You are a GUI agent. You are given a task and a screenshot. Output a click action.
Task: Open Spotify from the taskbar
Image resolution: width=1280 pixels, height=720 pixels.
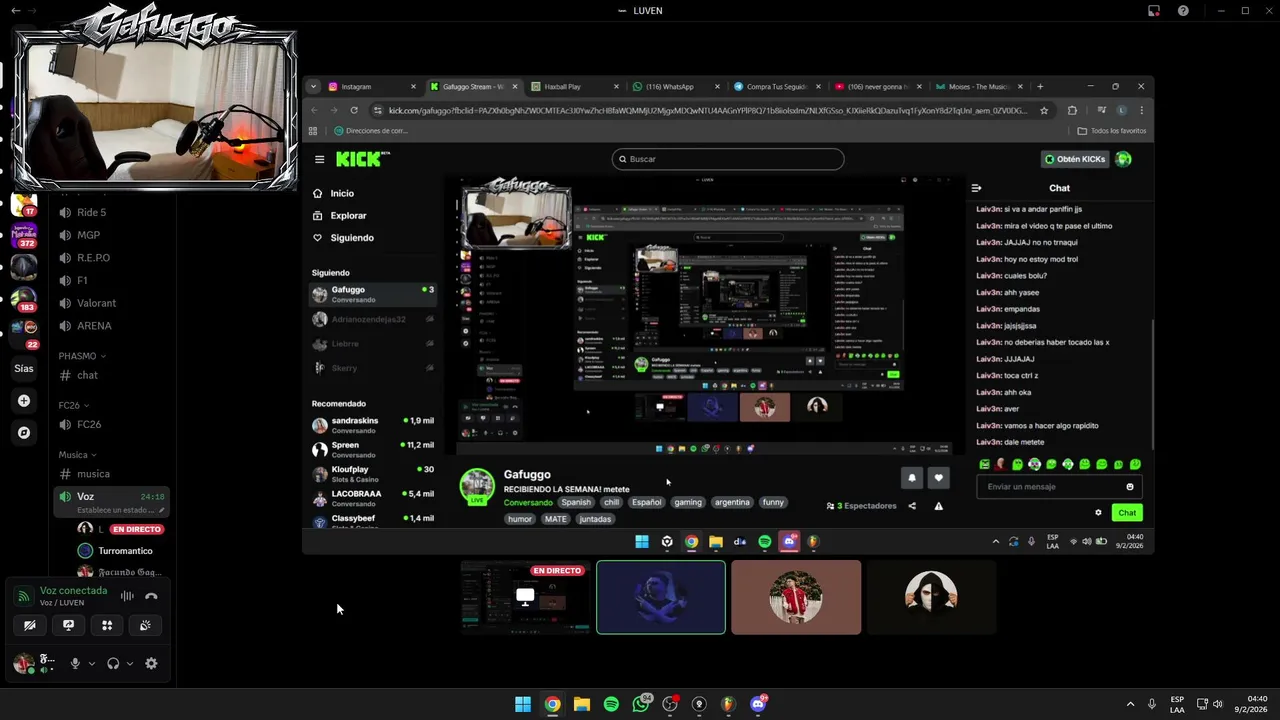click(x=611, y=704)
